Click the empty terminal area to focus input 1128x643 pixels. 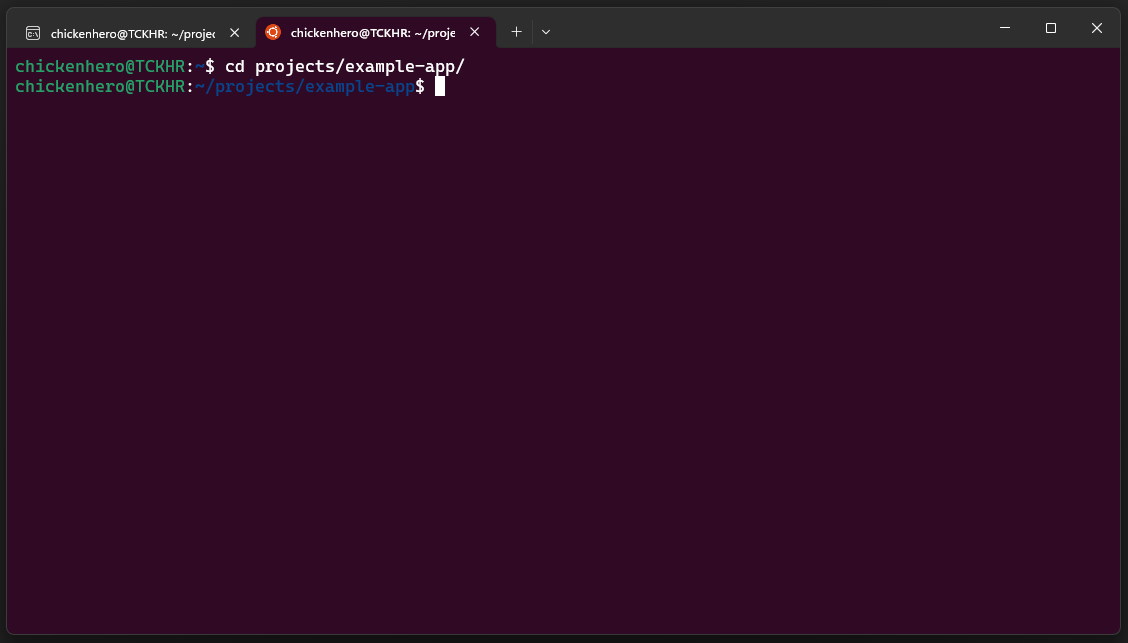point(560,350)
